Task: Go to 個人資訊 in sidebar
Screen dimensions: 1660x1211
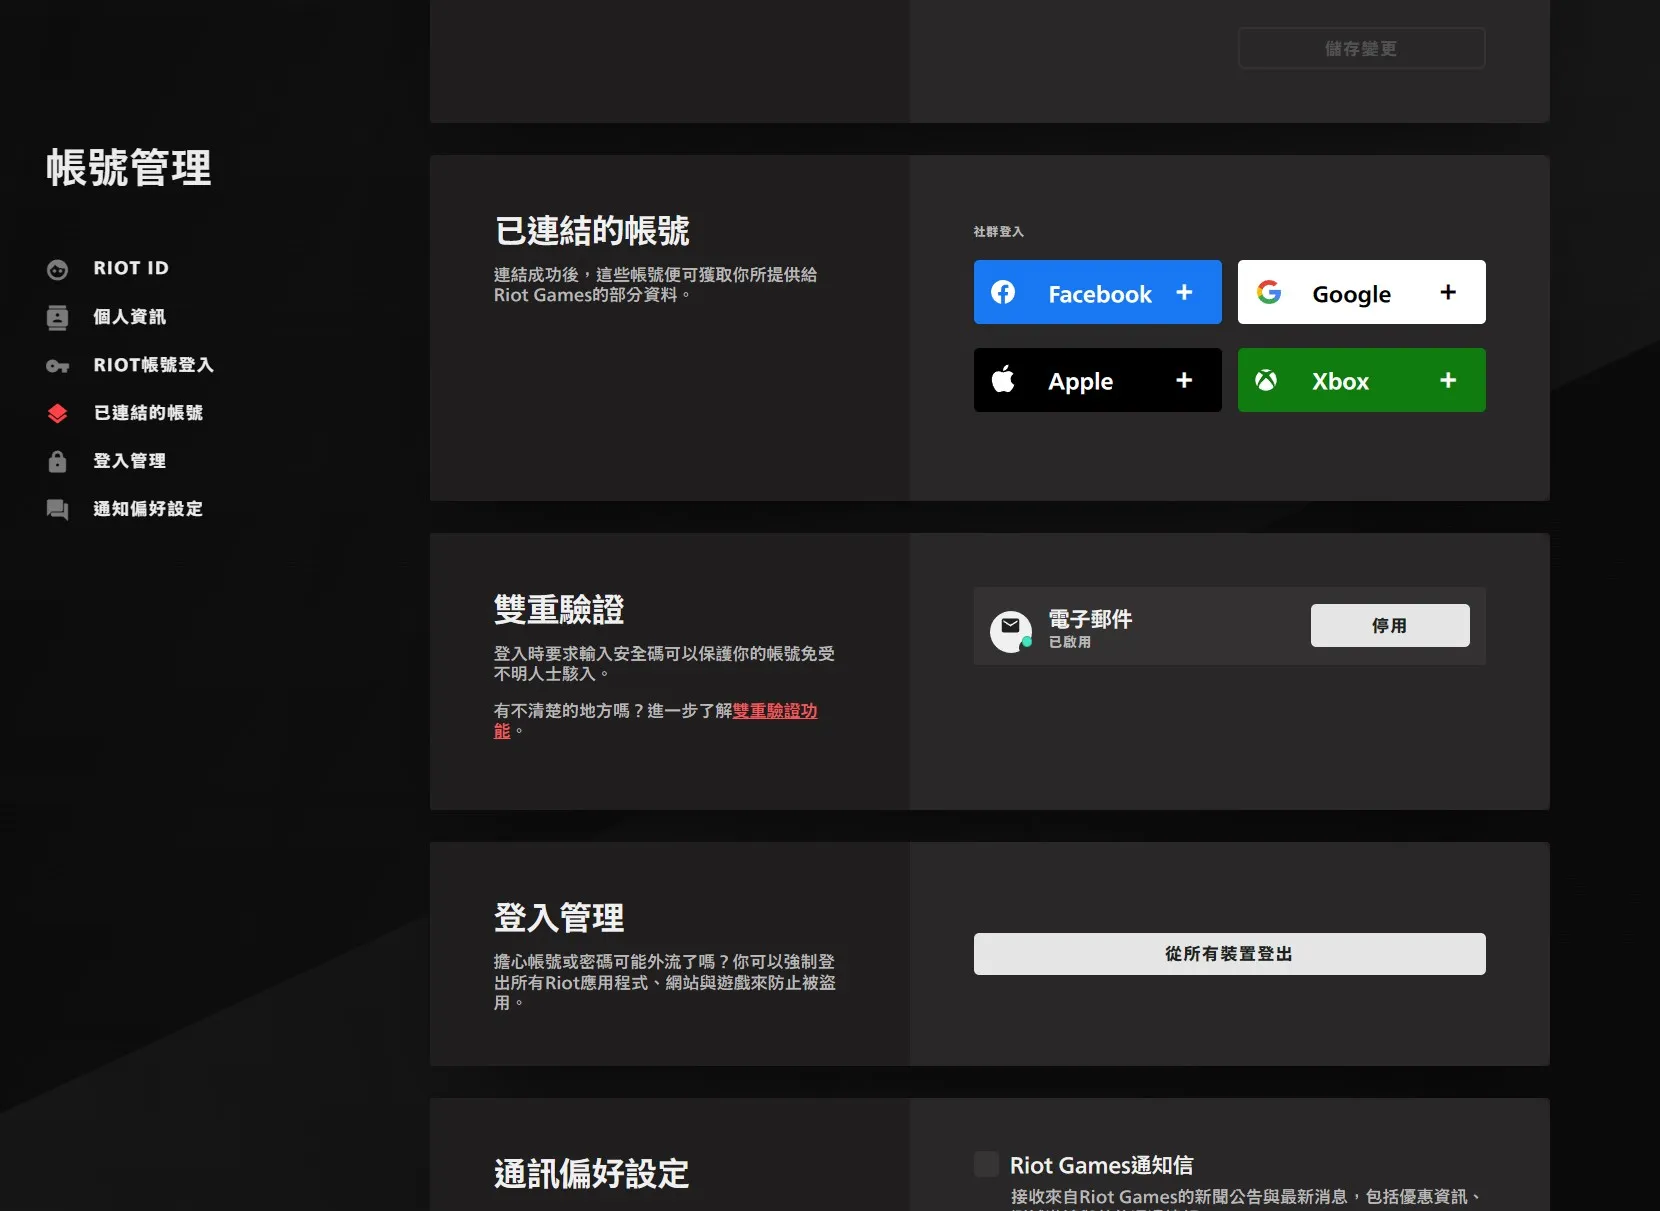Action: coord(130,317)
